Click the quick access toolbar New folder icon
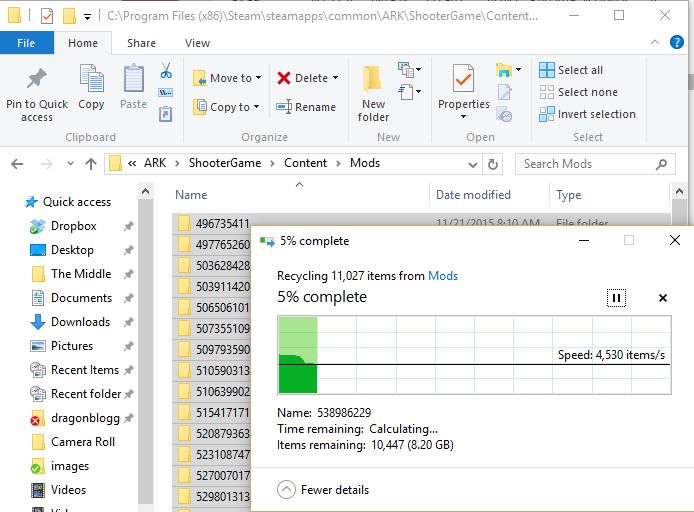Screen dimensions: 694x512 69,16
